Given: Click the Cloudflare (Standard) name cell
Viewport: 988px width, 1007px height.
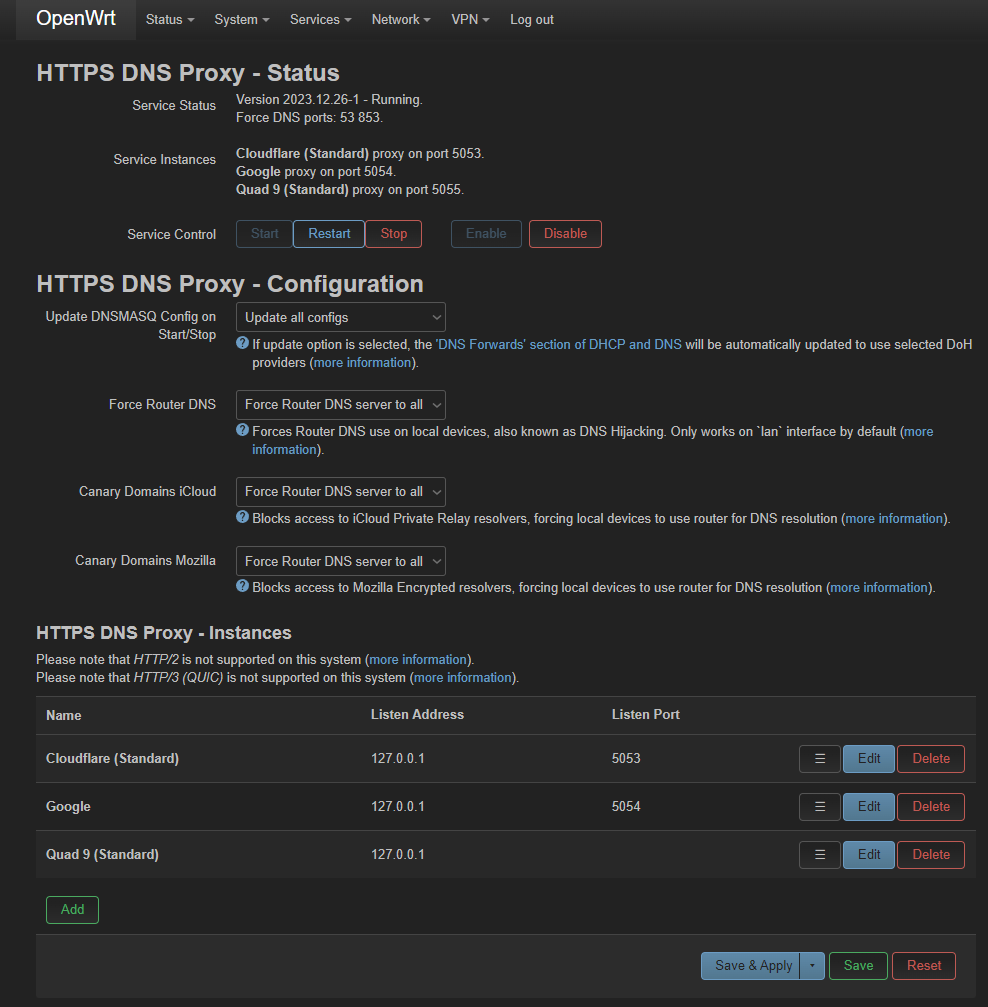Looking at the screenshot, I should [x=112, y=758].
